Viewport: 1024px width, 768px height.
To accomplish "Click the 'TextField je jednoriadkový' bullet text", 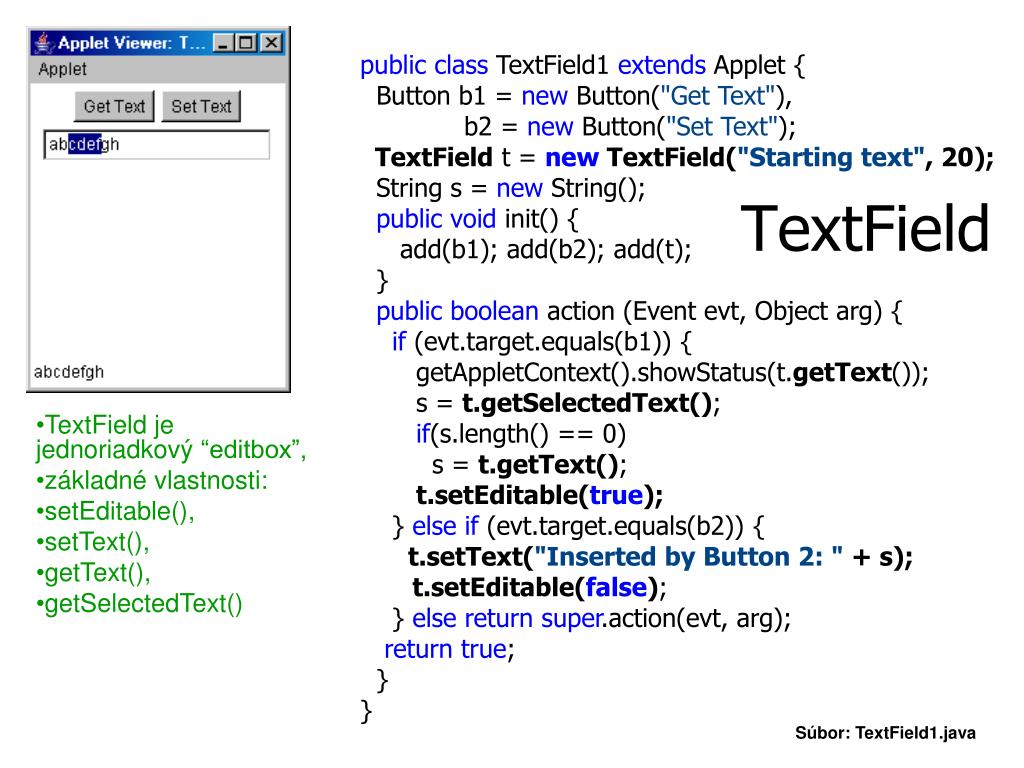I will click(x=170, y=438).
